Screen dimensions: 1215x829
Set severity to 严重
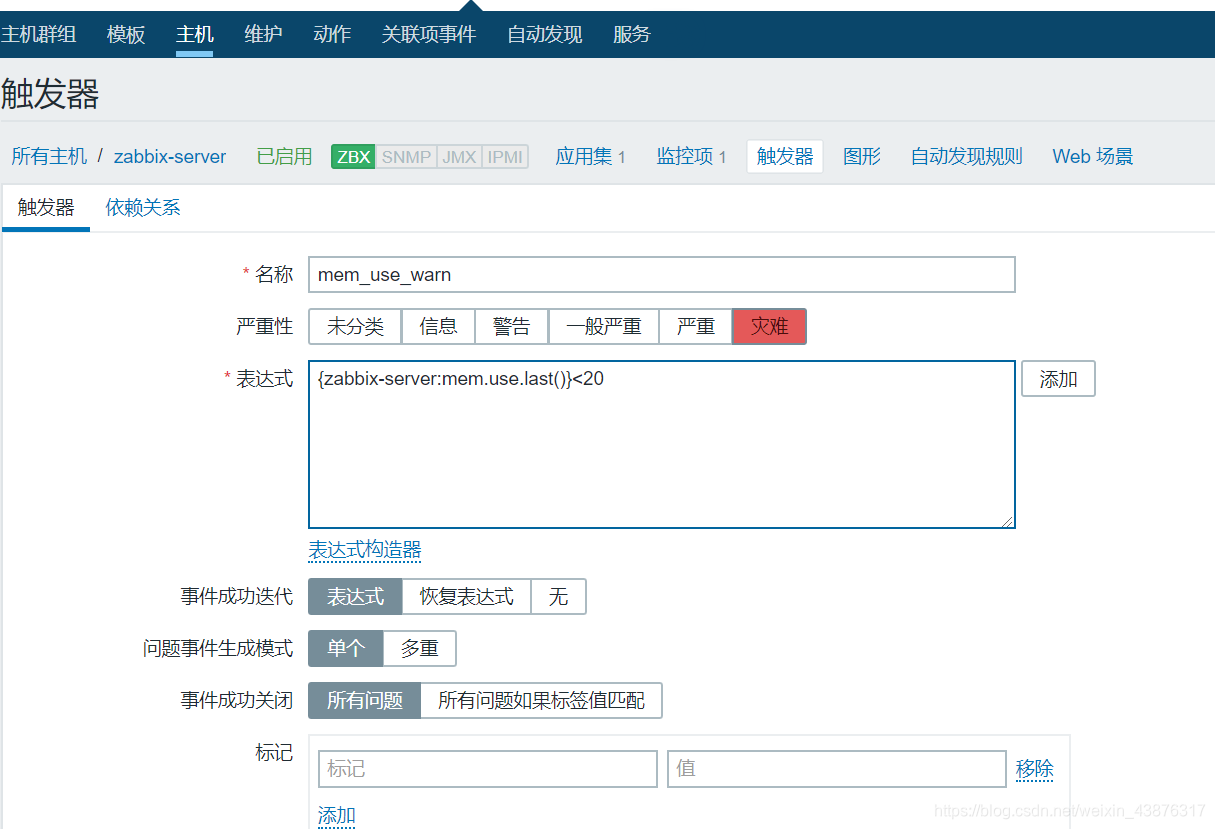click(x=696, y=326)
